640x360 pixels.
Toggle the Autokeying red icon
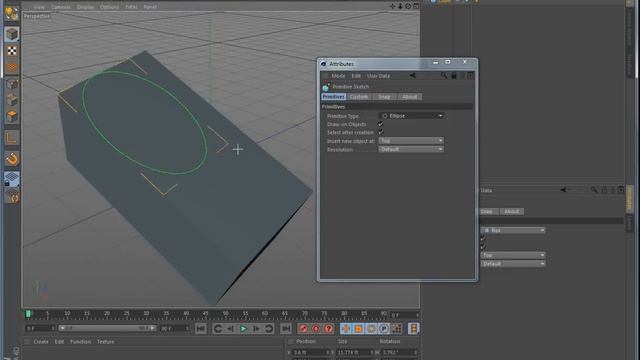click(x=316, y=329)
